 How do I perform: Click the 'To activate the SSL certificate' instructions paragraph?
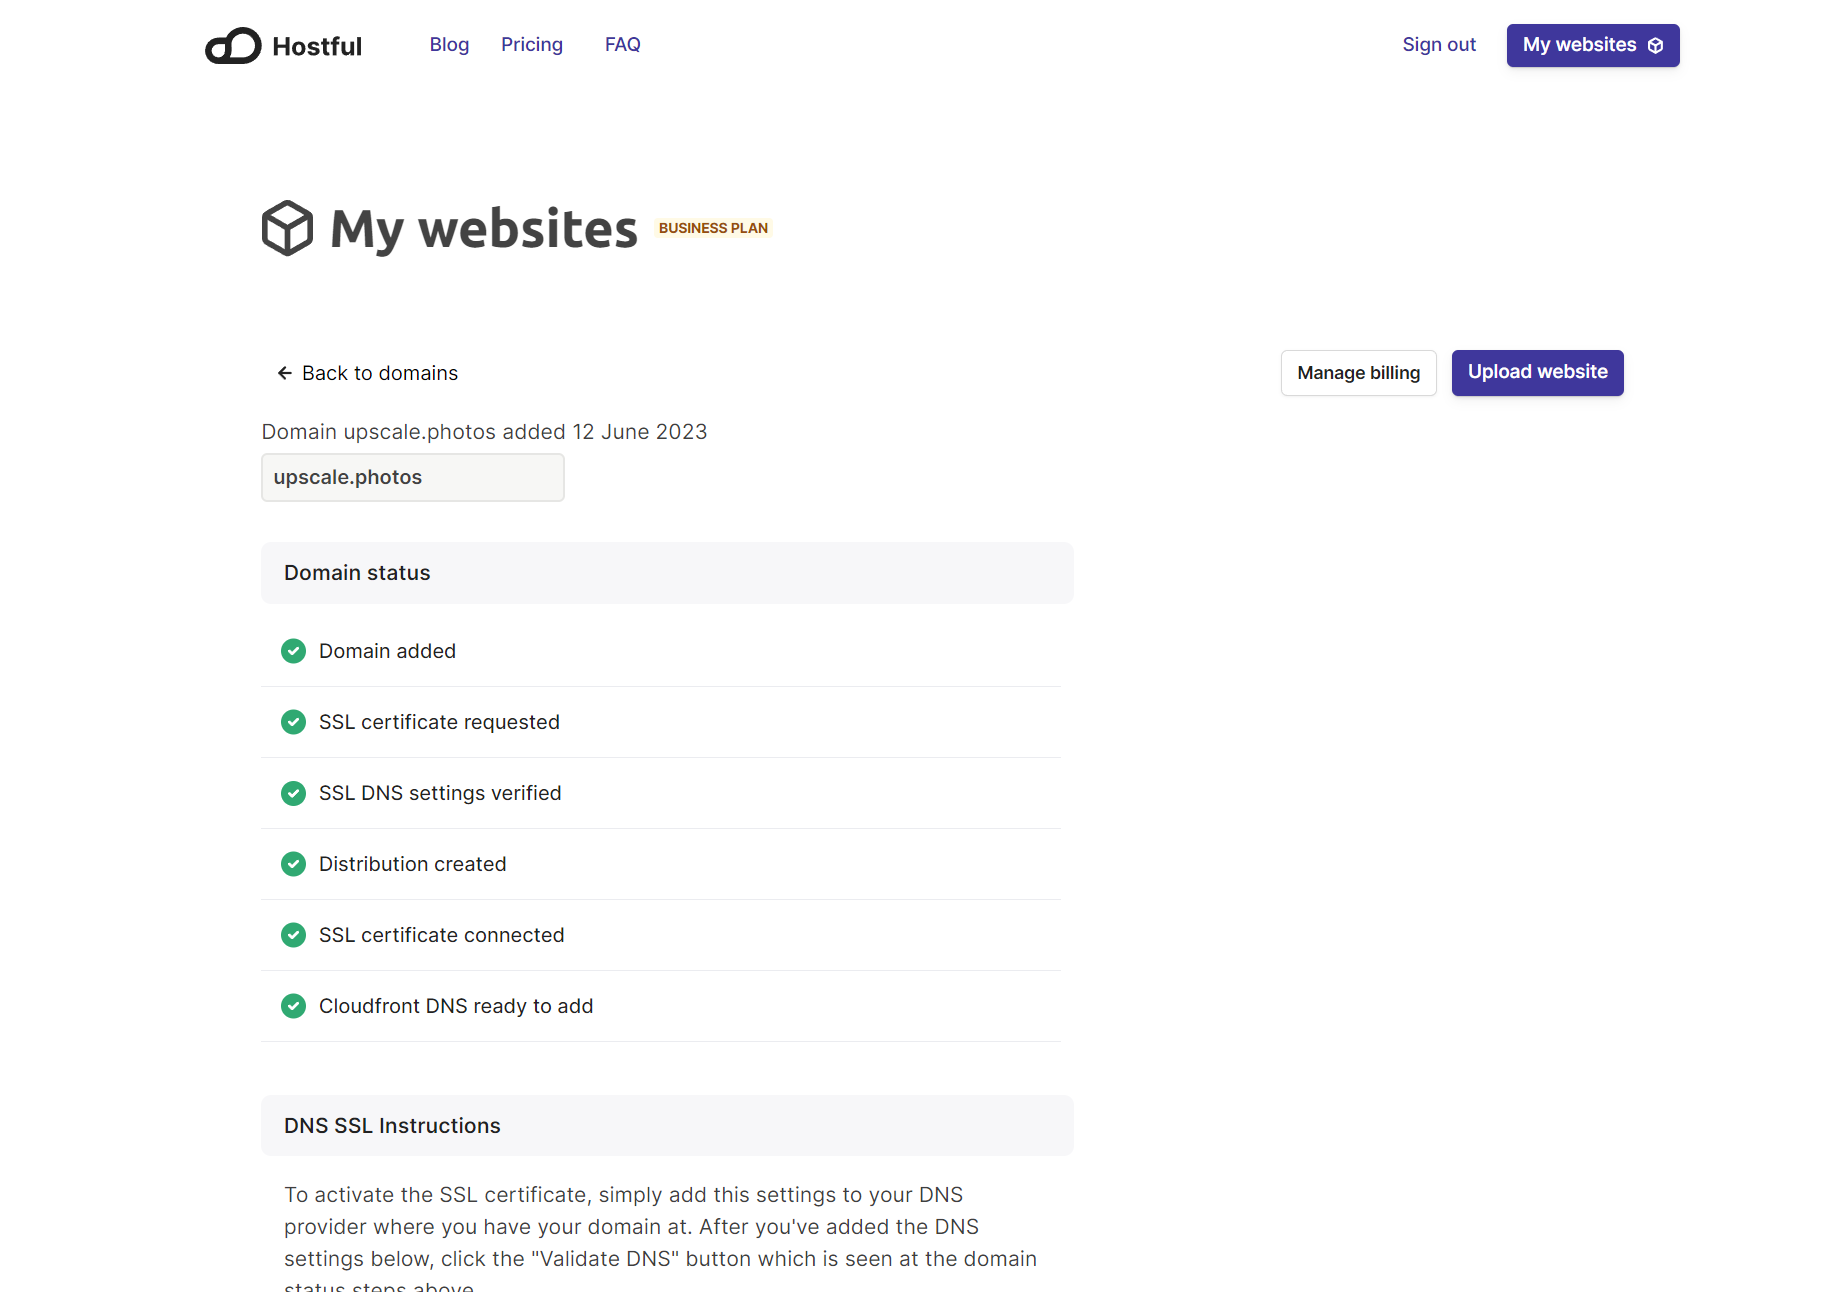coord(661,1238)
